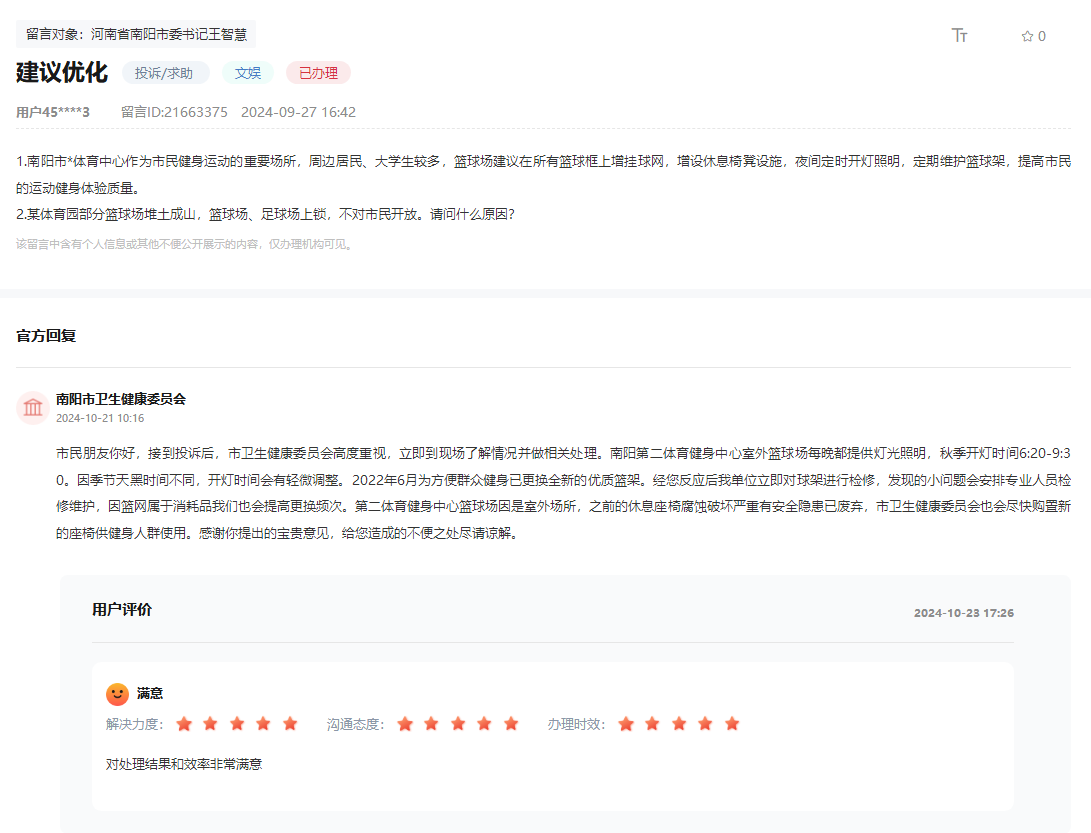Viewport: 1091px width, 833px height.
Task: Click the 沟通态度 star rating row
Action: (x=458, y=723)
